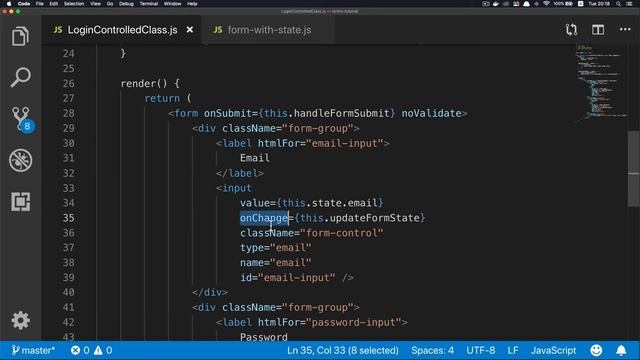Open the Selection menu
This screenshot has width=640, height=360.
tap(74, 4)
